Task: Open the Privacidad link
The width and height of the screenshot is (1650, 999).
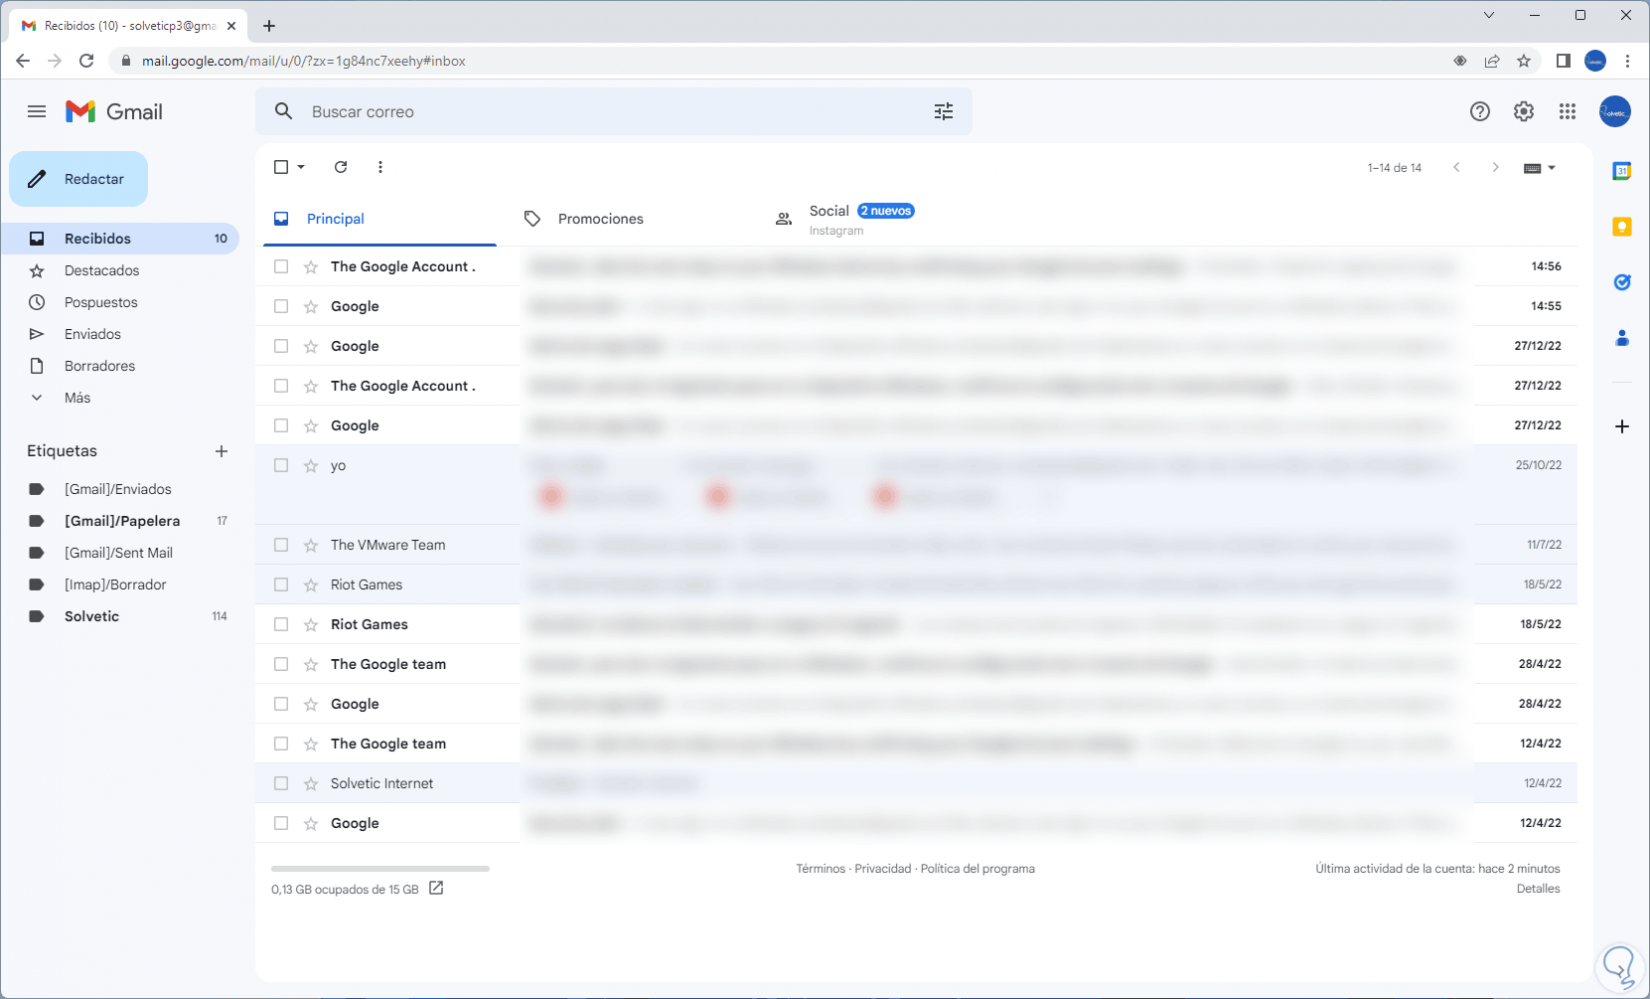Action: [883, 869]
